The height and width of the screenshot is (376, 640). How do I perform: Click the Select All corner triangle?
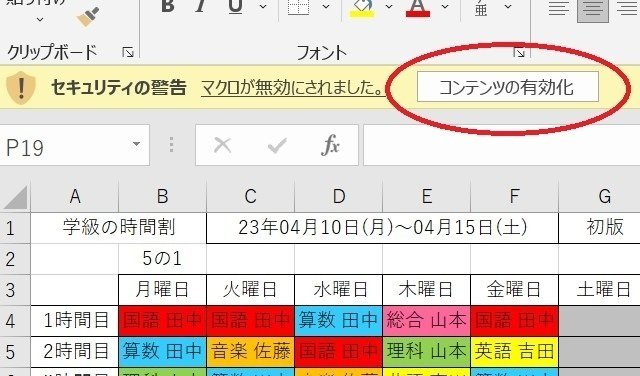15,197
